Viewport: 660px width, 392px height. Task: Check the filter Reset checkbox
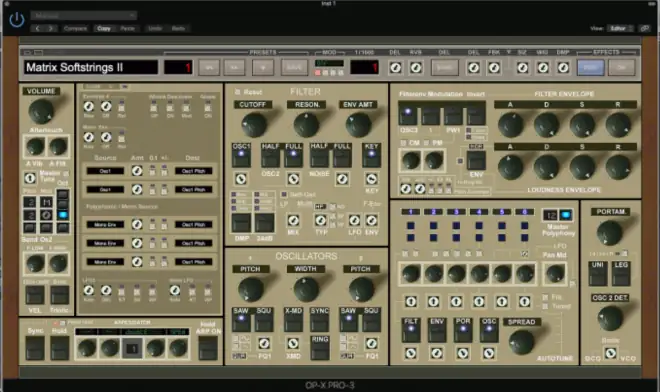click(x=237, y=92)
